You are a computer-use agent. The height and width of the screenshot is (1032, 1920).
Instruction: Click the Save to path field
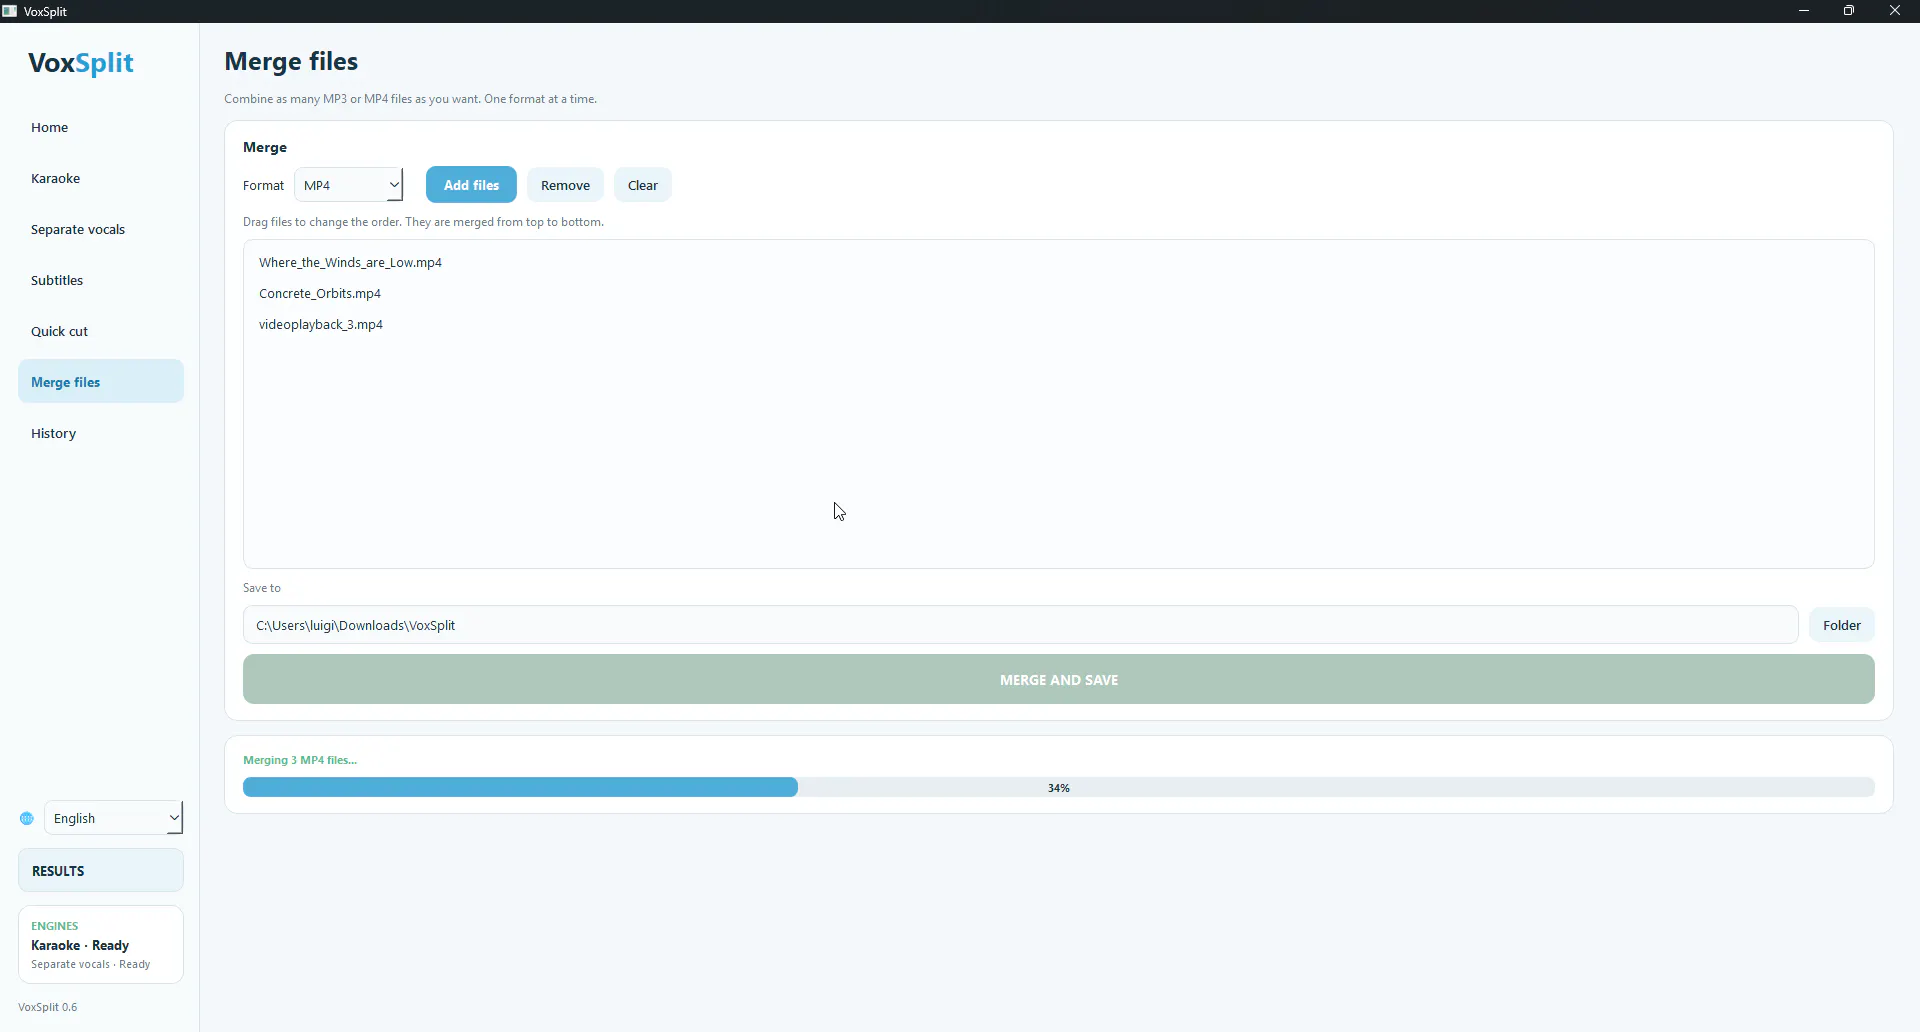coord(1020,625)
